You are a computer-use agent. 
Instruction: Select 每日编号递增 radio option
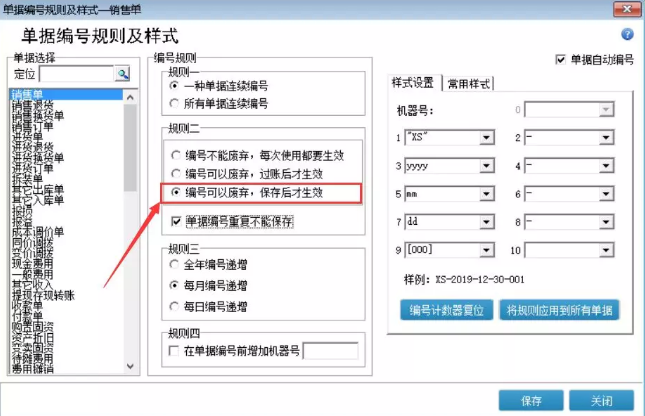click(x=174, y=306)
